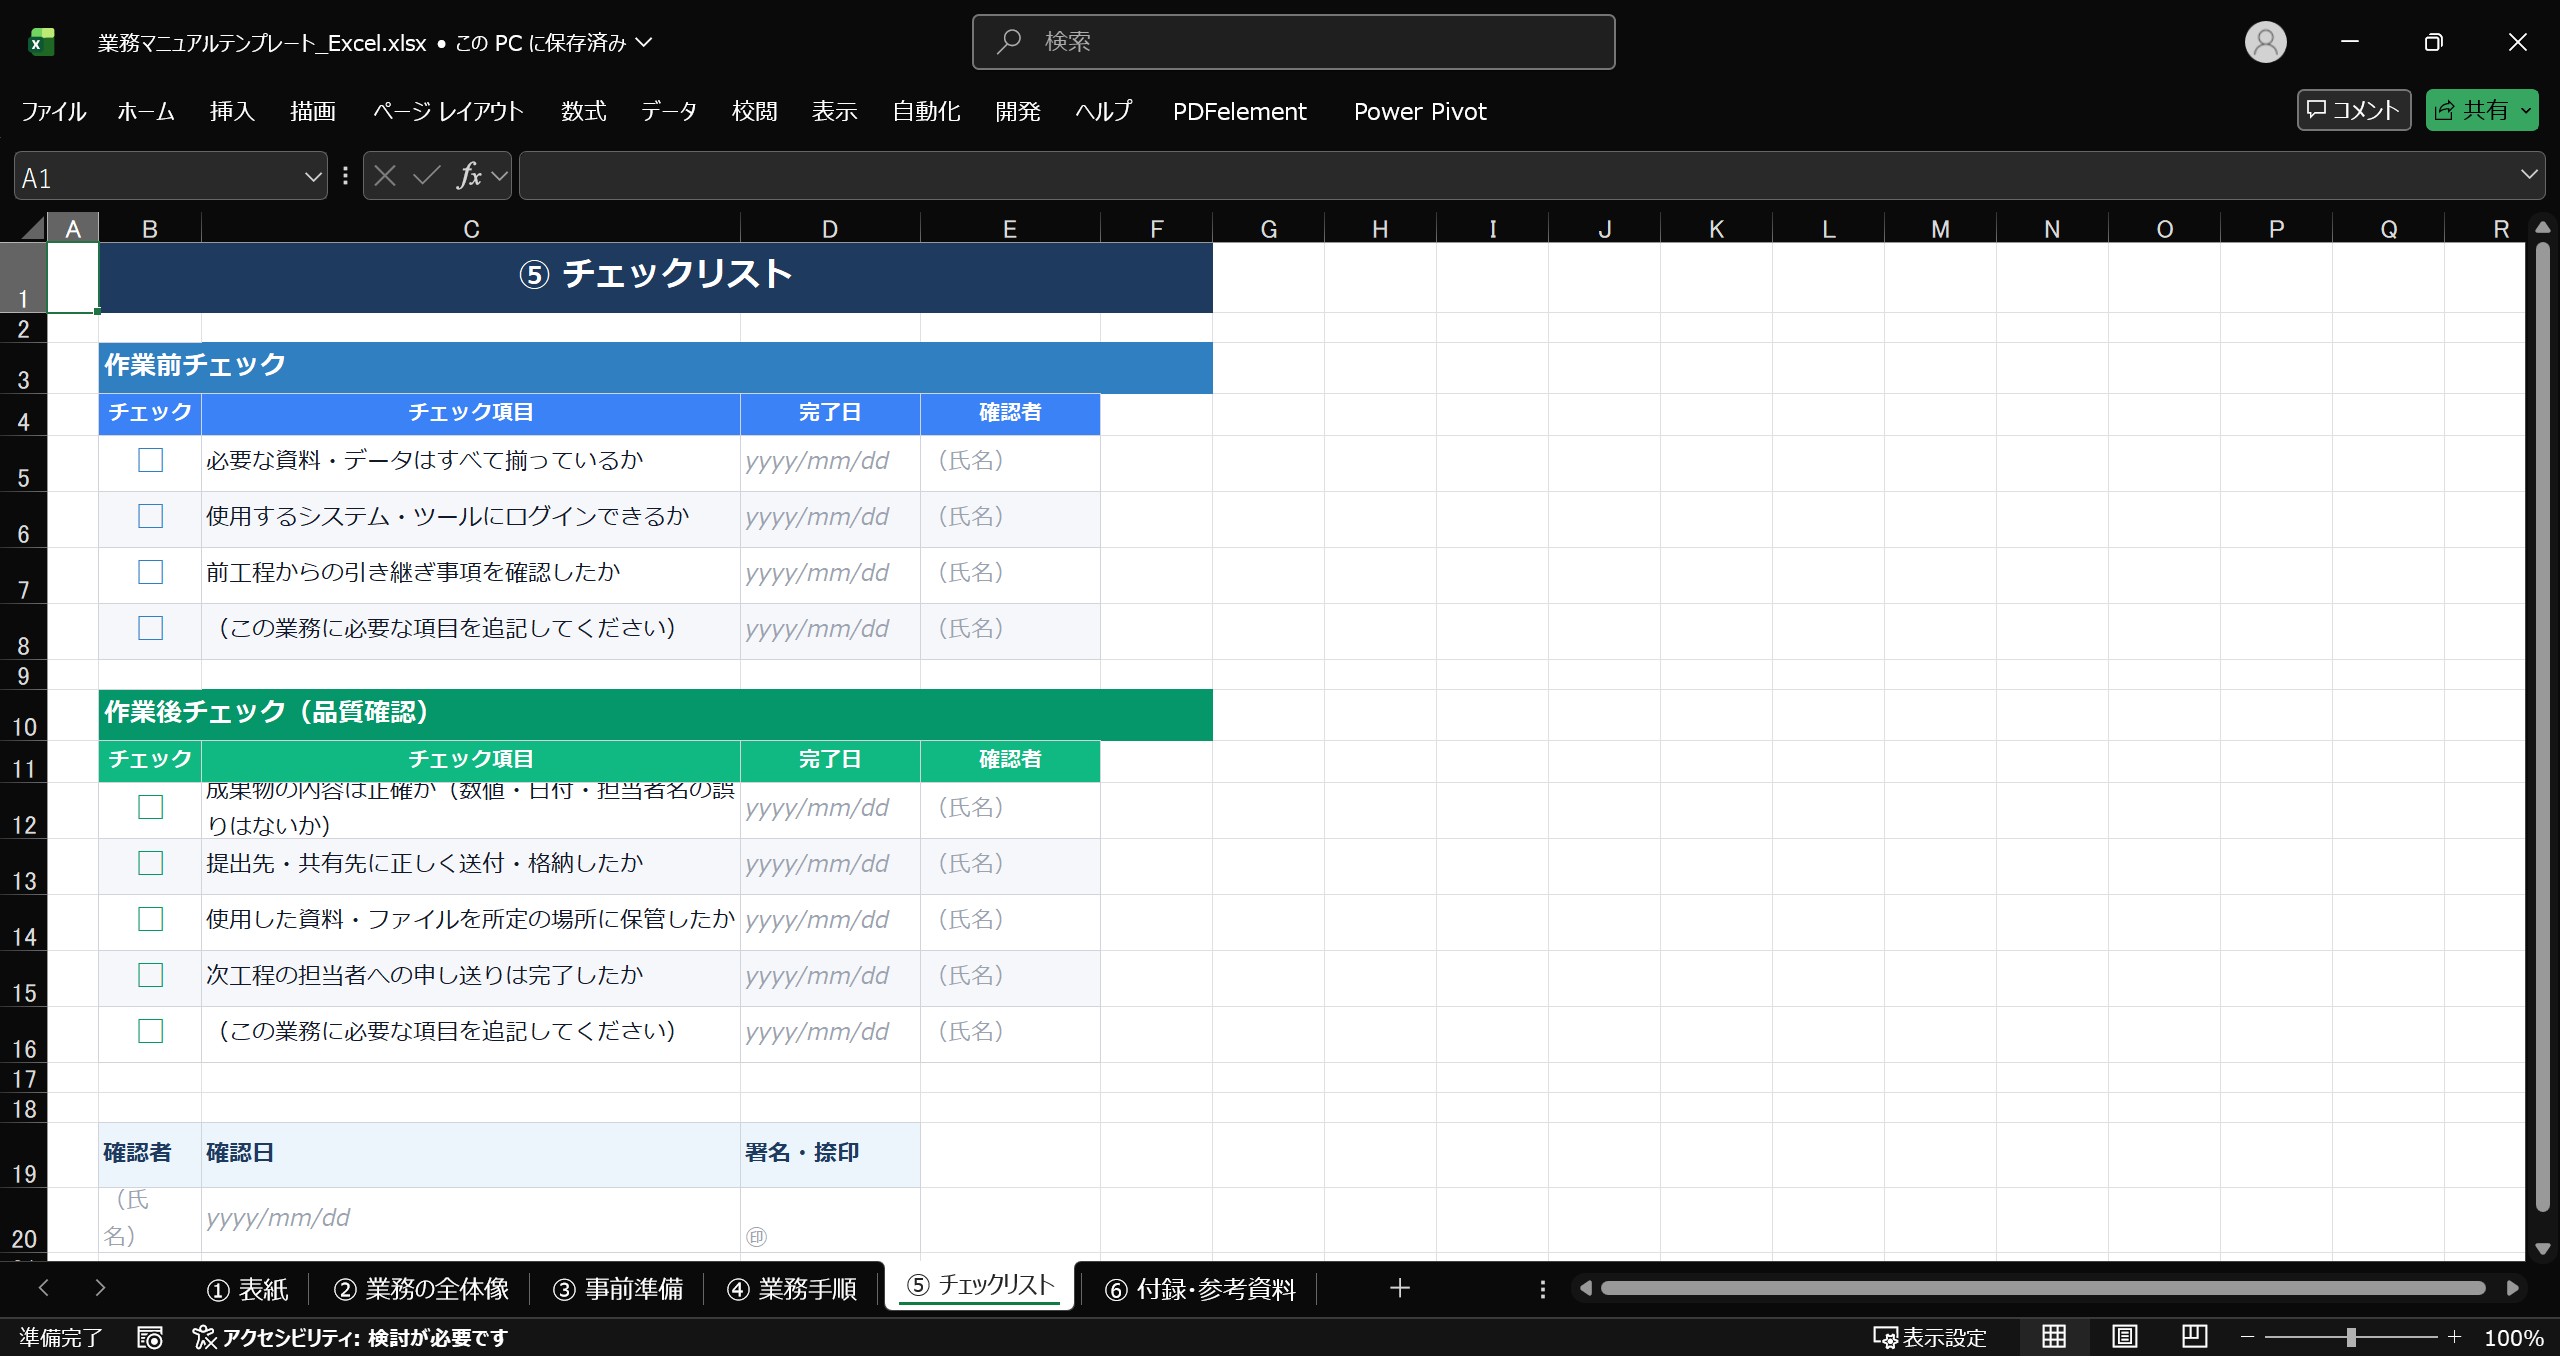Toggle checkbox for 提出先・共有先 row

[150, 863]
